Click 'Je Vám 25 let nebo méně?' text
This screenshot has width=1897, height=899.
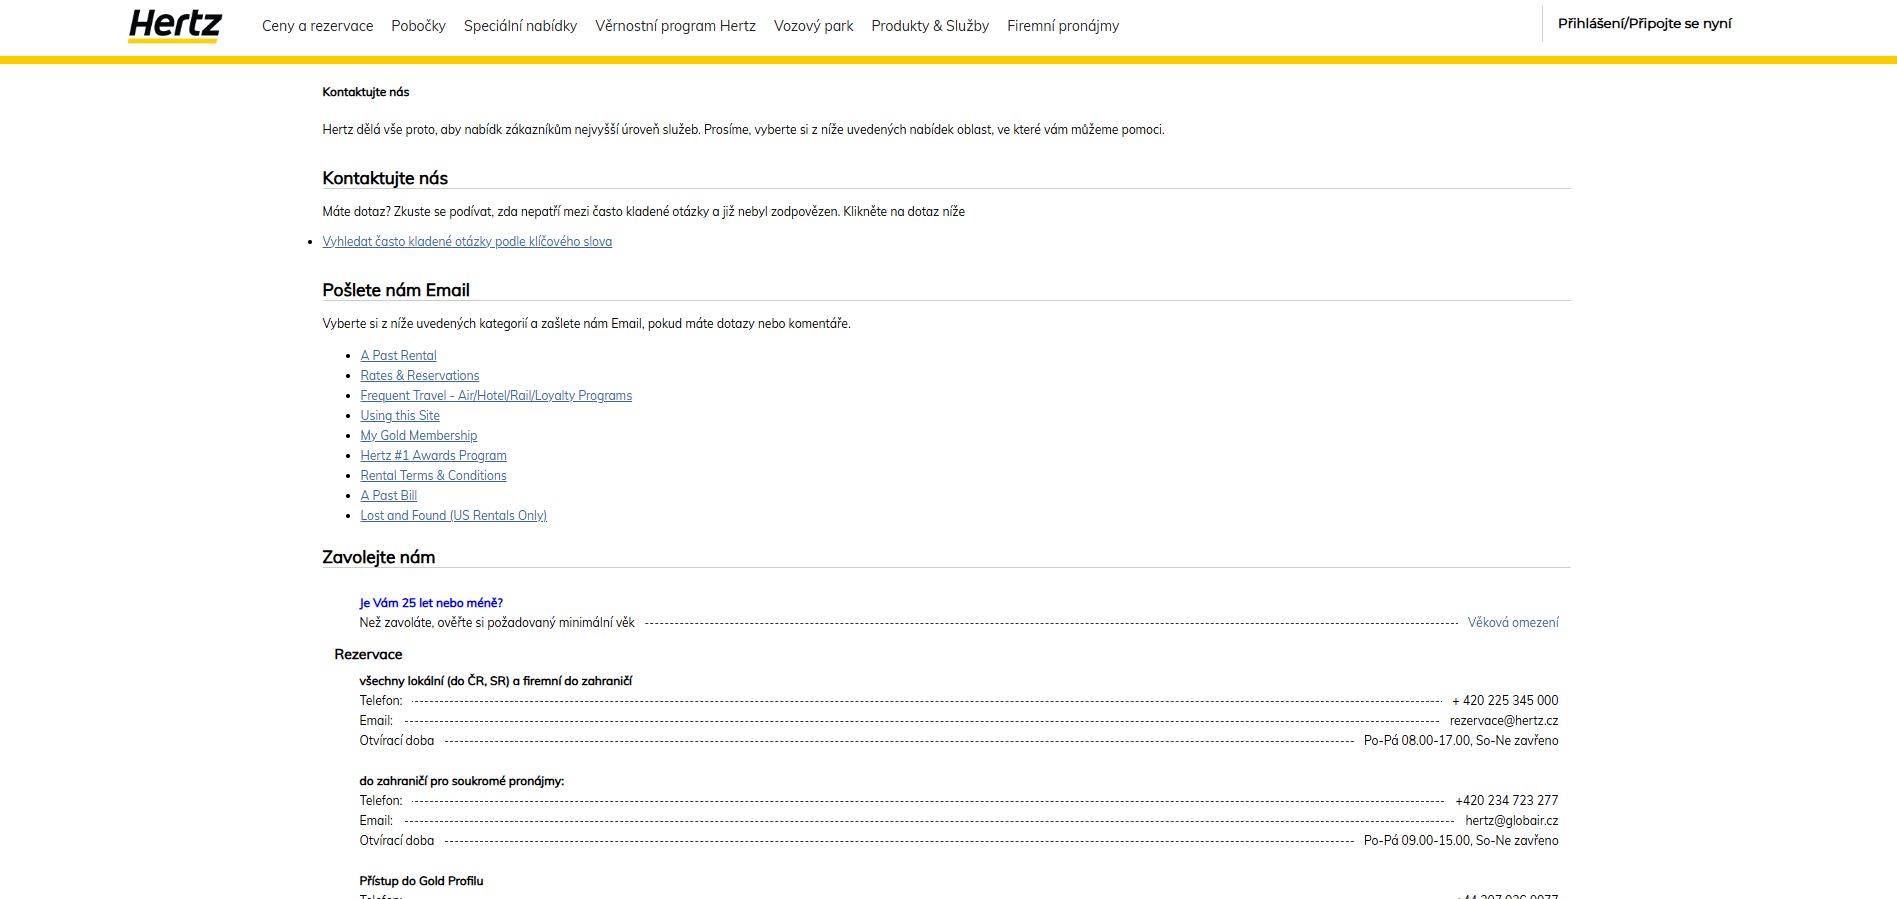[431, 603]
